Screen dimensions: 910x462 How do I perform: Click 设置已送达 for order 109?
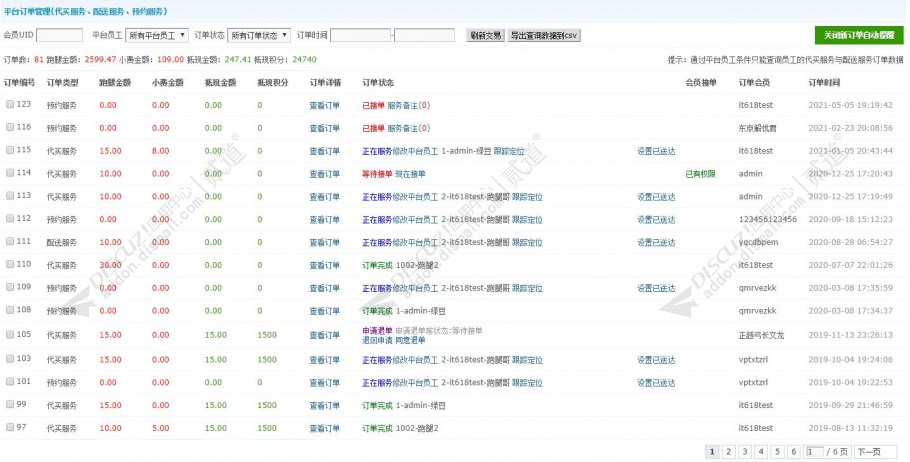click(x=656, y=288)
